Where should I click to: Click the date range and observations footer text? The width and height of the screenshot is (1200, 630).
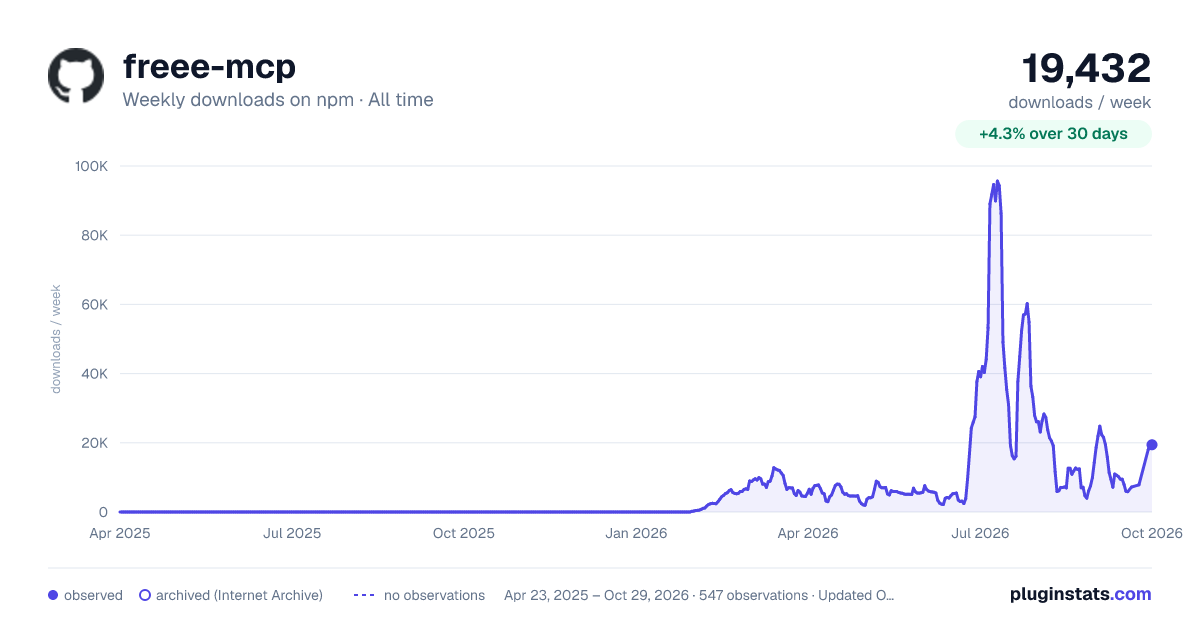tap(699, 595)
